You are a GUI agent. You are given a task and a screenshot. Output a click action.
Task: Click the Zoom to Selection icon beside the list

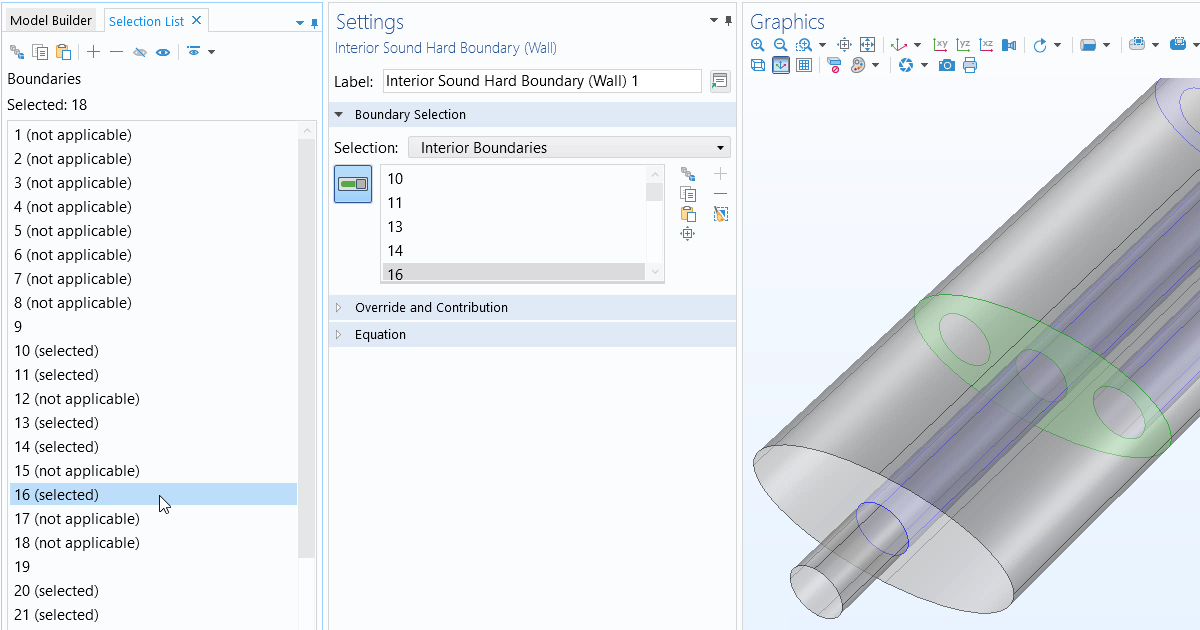pyautogui.click(x=688, y=233)
